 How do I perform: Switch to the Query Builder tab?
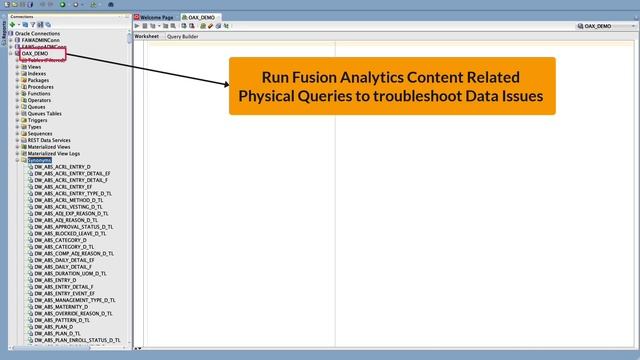point(182,36)
